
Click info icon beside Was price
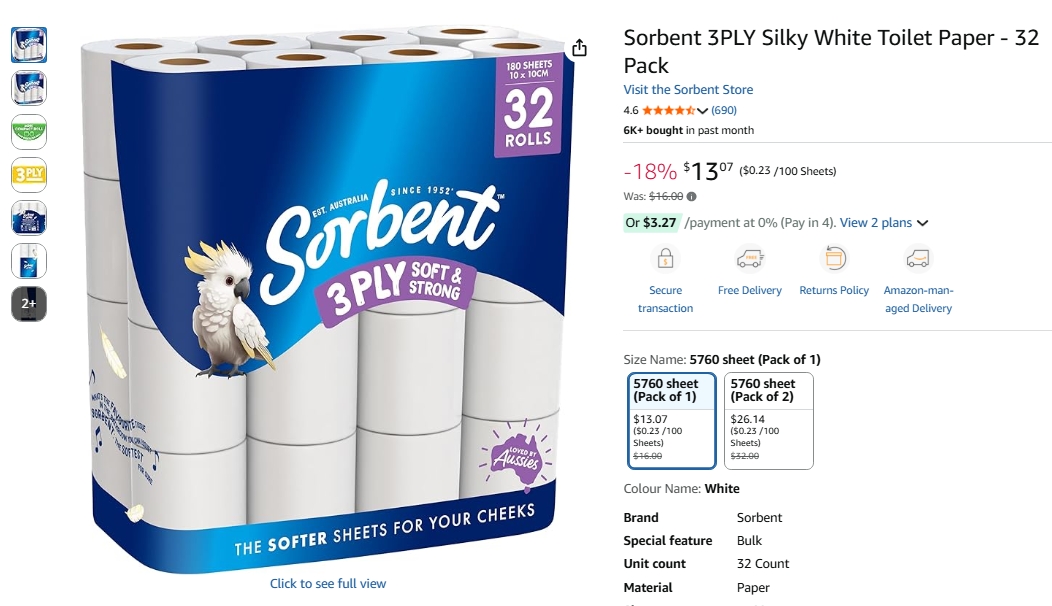[x=692, y=197]
